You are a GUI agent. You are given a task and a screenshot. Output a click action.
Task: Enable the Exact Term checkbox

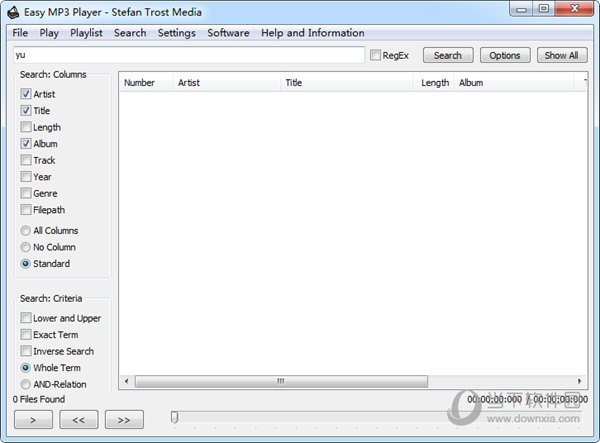[x=26, y=334]
